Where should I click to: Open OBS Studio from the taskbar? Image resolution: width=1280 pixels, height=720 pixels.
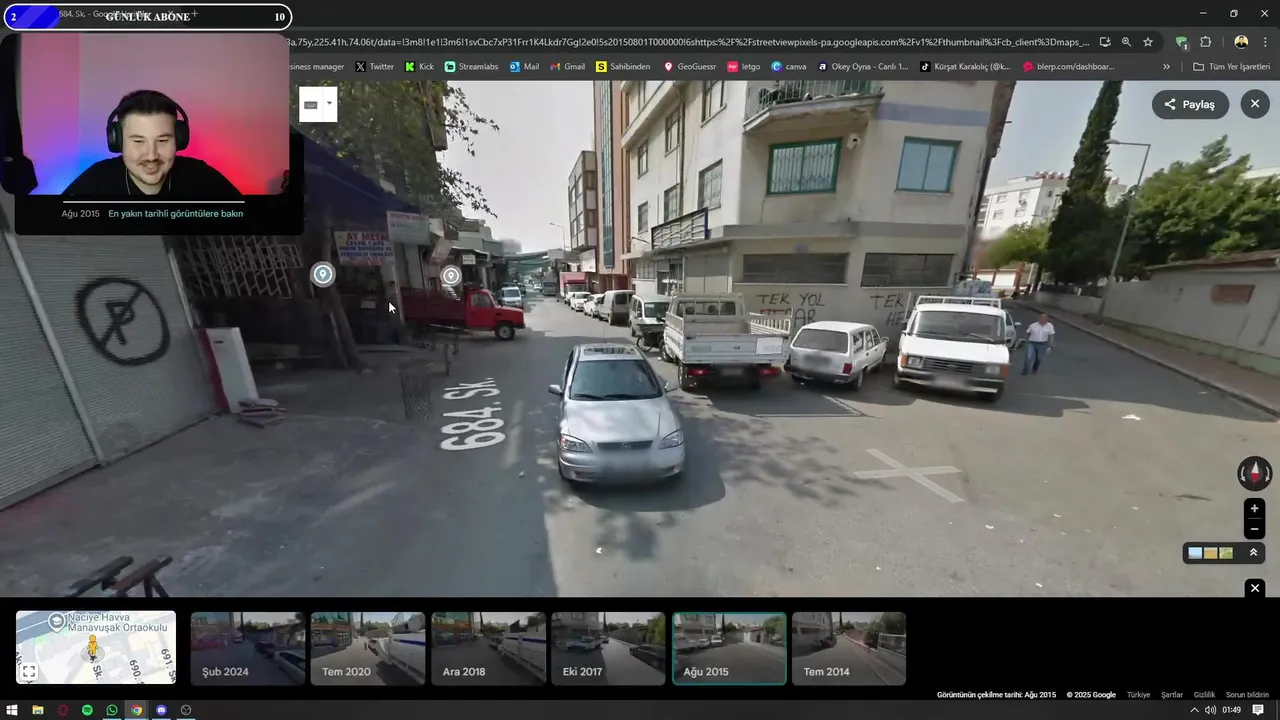(x=186, y=710)
